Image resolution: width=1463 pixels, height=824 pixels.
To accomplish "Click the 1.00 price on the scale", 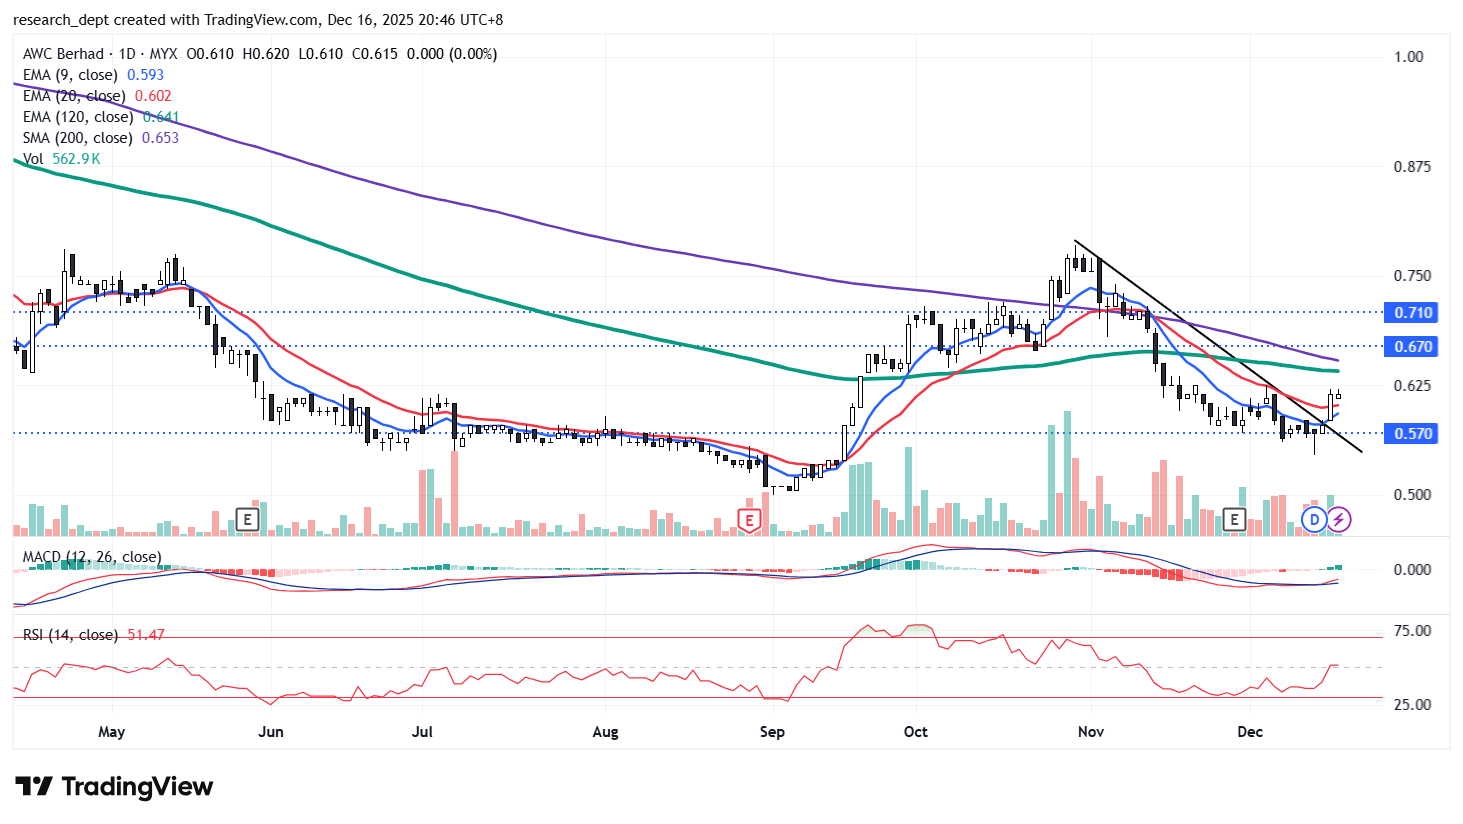I will coord(1408,57).
